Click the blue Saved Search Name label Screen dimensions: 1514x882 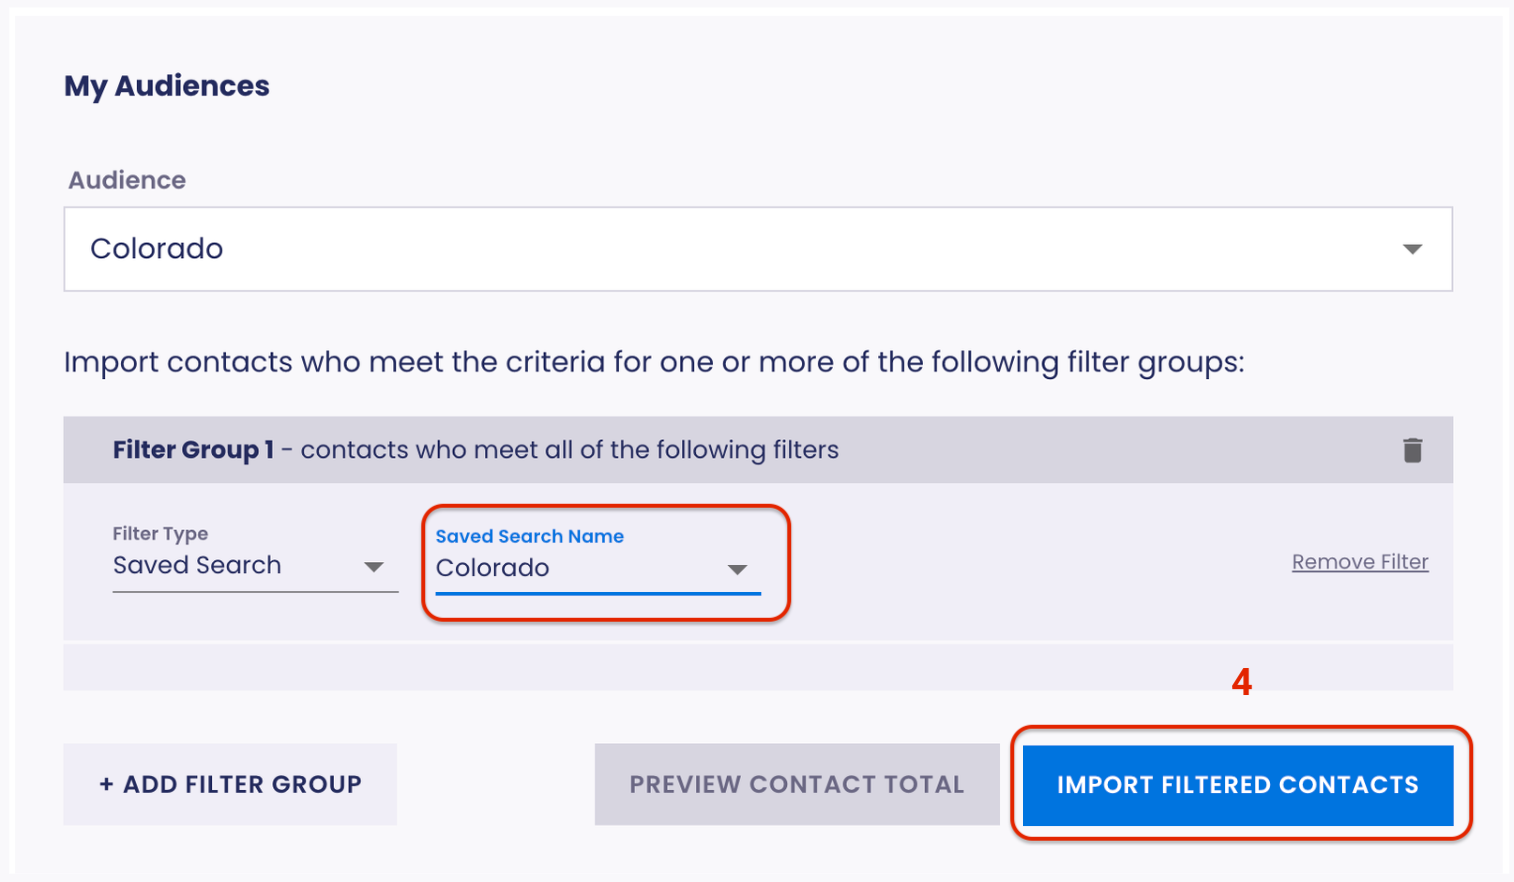(x=529, y=536)
